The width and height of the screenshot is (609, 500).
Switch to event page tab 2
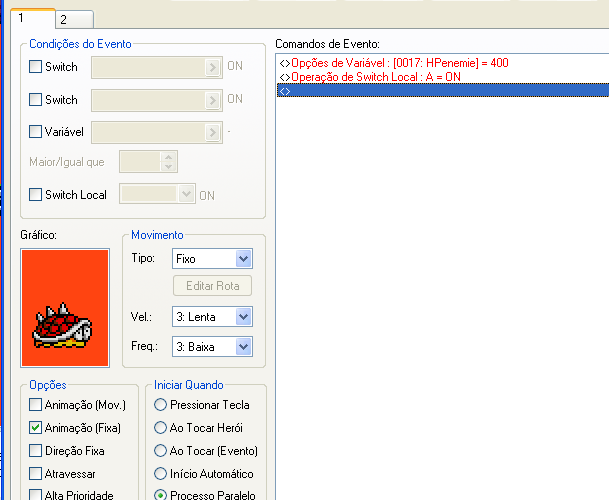point(74,19)
